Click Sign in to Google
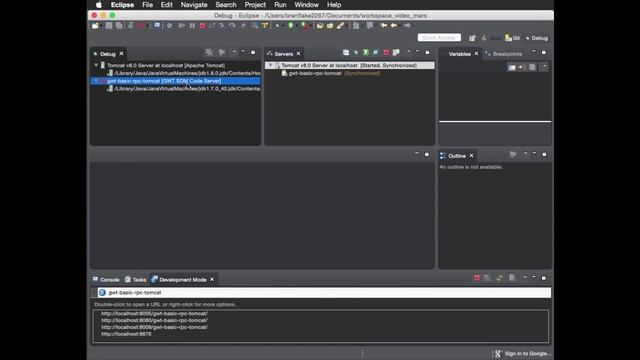 [523, 353]
